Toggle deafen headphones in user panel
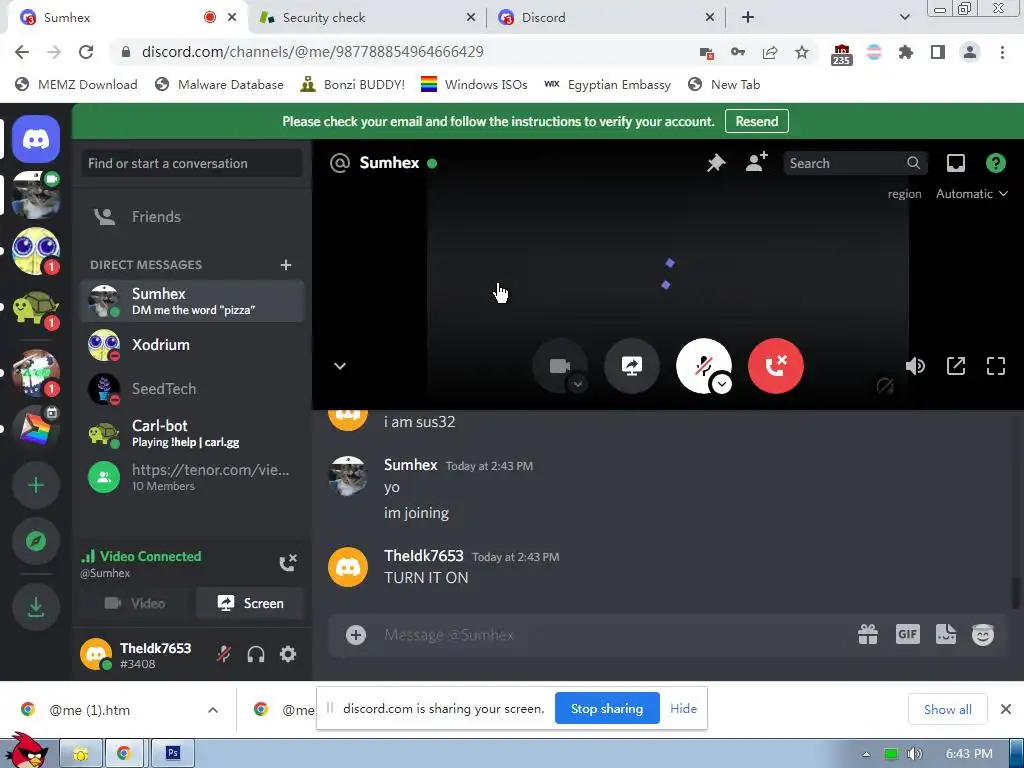Image resolution: width=1024 pixels, height=768 pixels. click(256, 654)
